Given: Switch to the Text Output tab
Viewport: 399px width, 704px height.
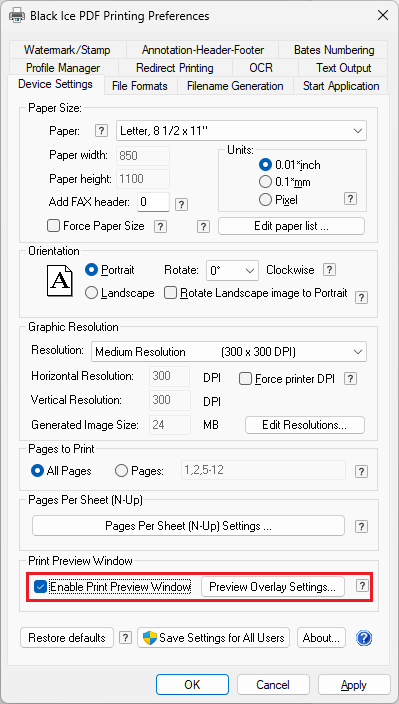Looking at the screenshot, I should pyautogui.click(x=343, y=68).
